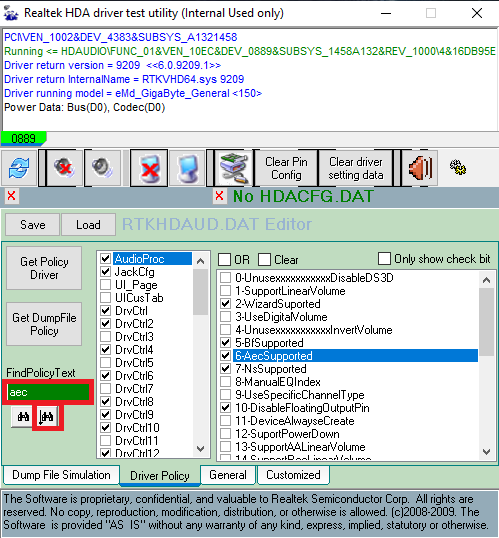Image resolution: width=499 pixels, height=538 pixels.
Task: Select 9-UseSpecificChannelType row
Action: (x=300, y=395)
